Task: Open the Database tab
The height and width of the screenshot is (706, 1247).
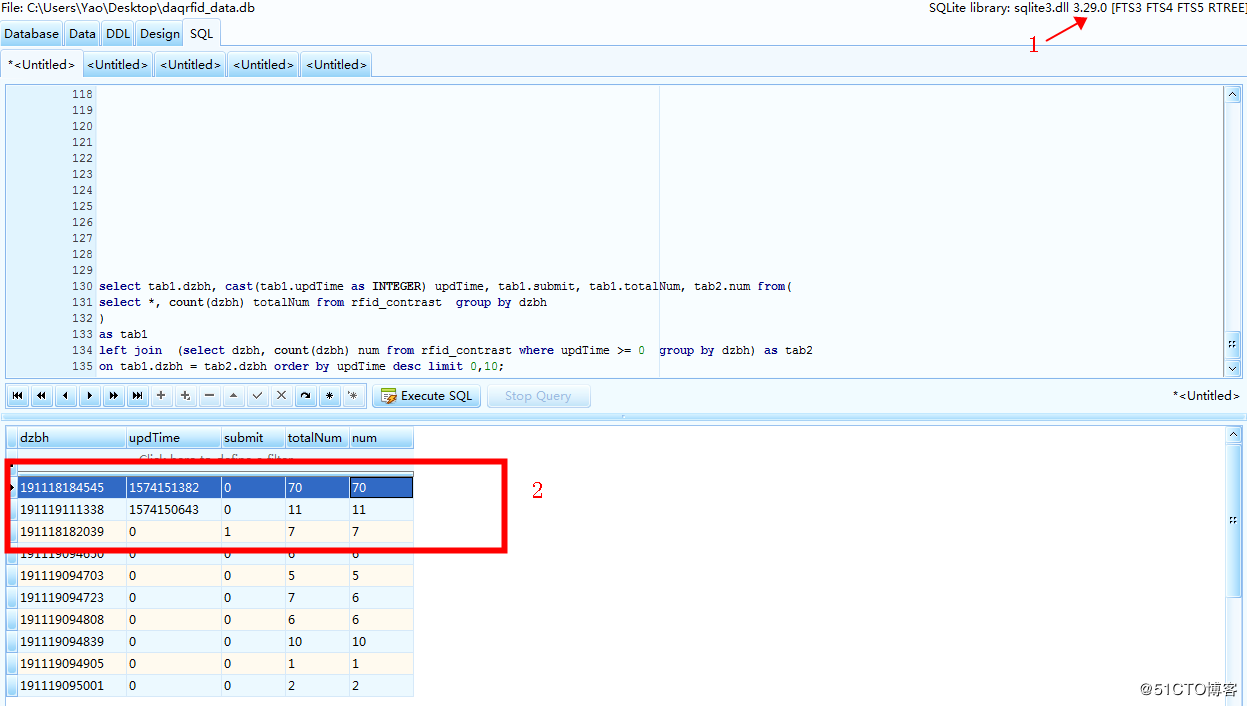Action: click(32, 33)
